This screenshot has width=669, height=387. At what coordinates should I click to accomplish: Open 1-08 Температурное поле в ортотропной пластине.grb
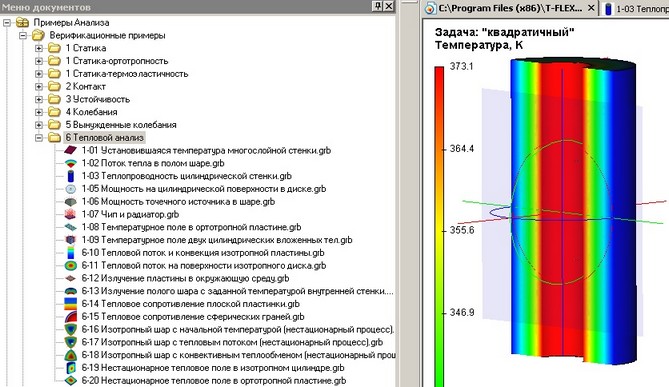[x=192, y=227]
